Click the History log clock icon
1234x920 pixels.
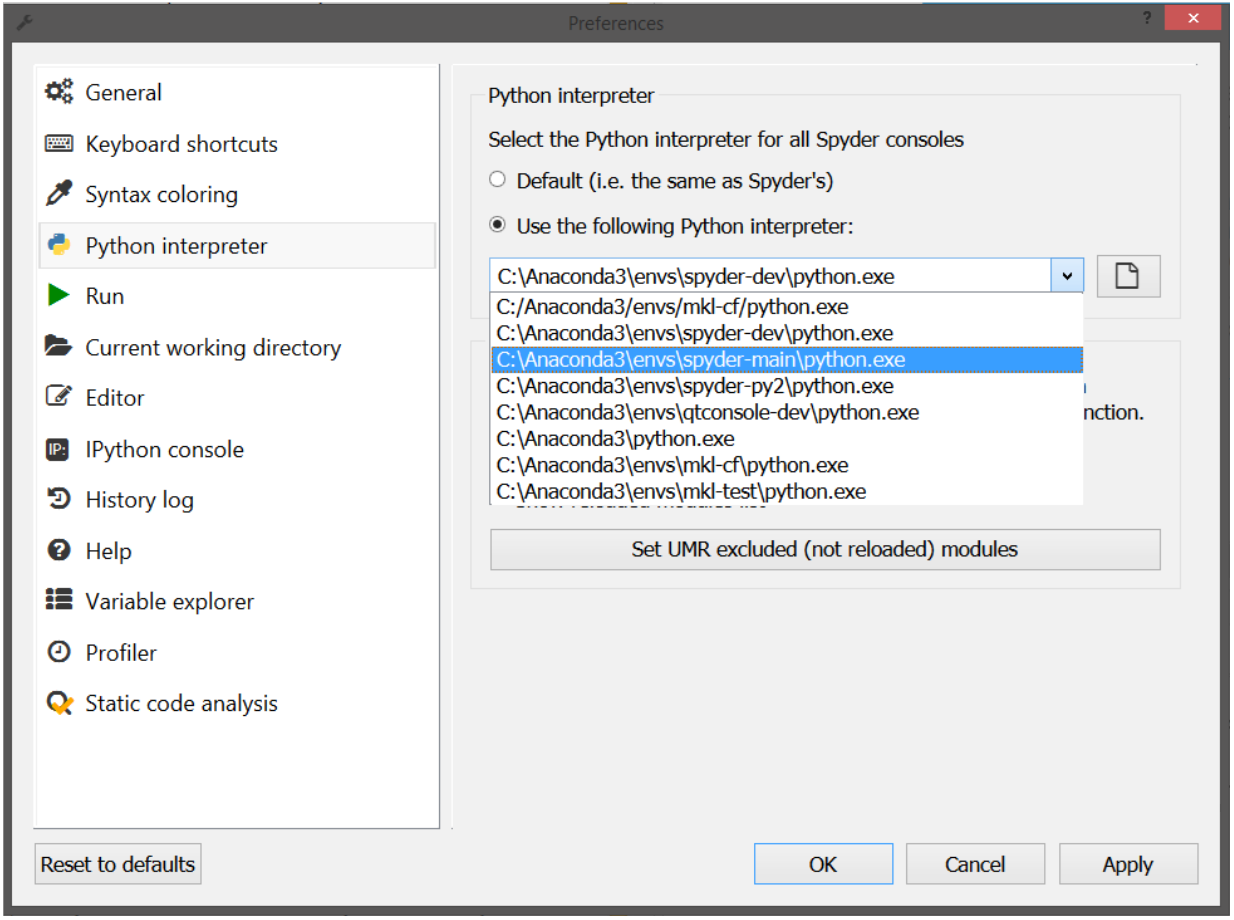[59, 499]
